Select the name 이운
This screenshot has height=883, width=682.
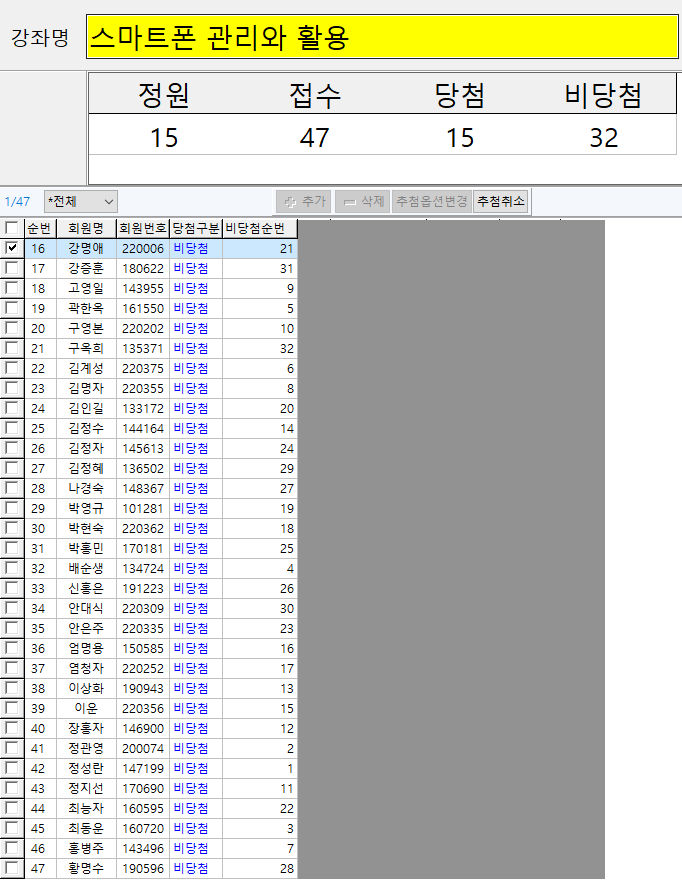tap(86, 708)
